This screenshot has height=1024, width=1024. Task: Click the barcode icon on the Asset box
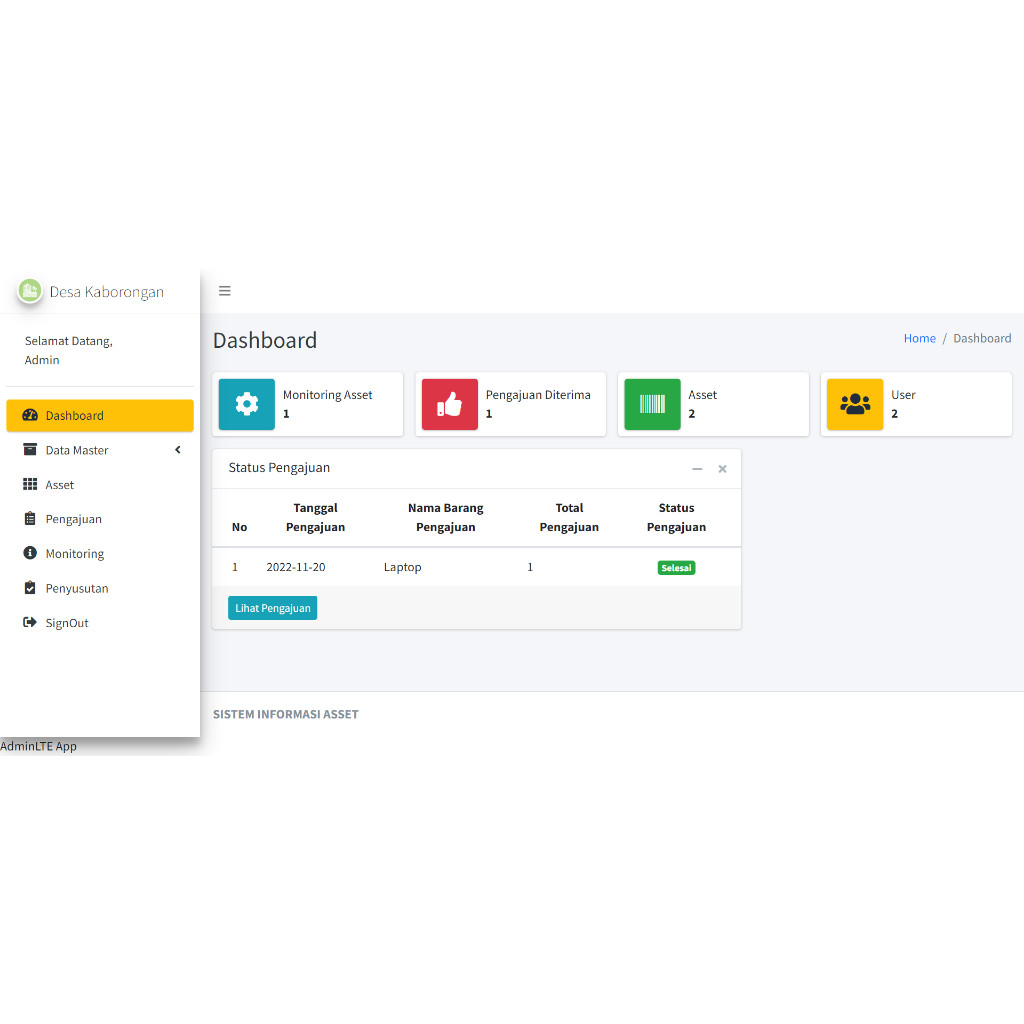point(652,404)
